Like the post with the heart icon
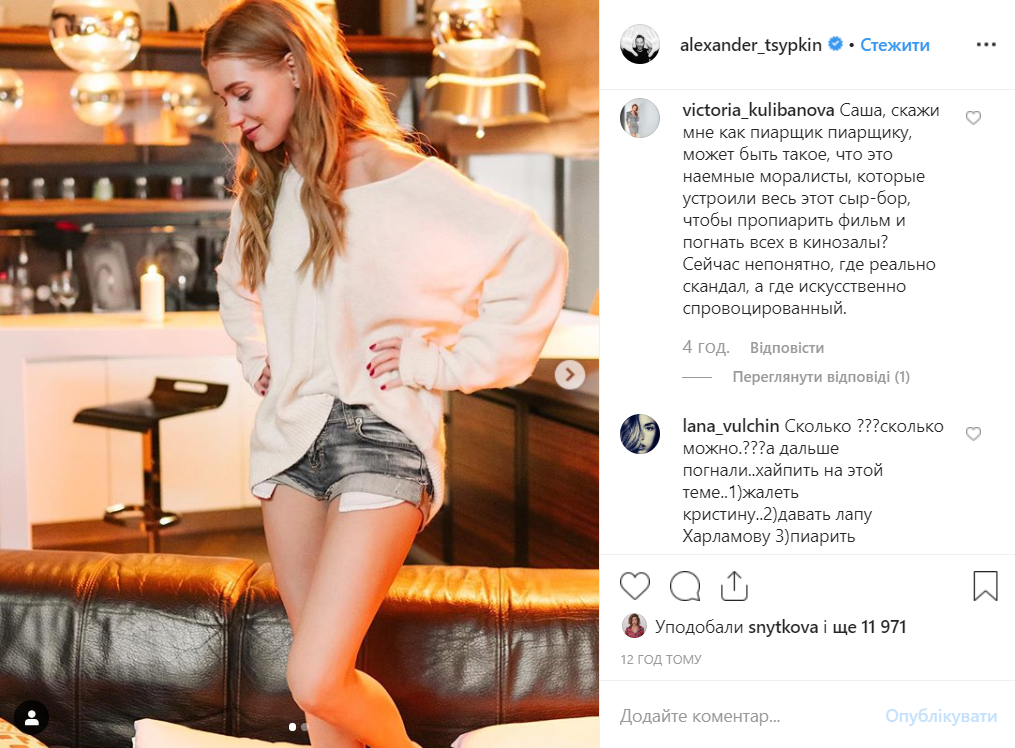Screen dimensions: 1015x748 tap(634, 586)
